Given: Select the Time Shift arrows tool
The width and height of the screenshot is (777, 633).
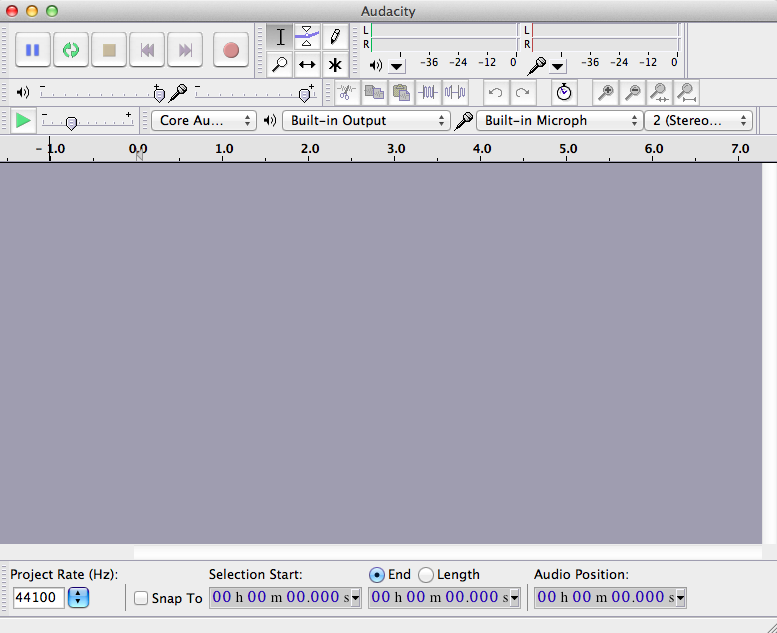Looking at the screenshot, I should [x=307, y=64].
